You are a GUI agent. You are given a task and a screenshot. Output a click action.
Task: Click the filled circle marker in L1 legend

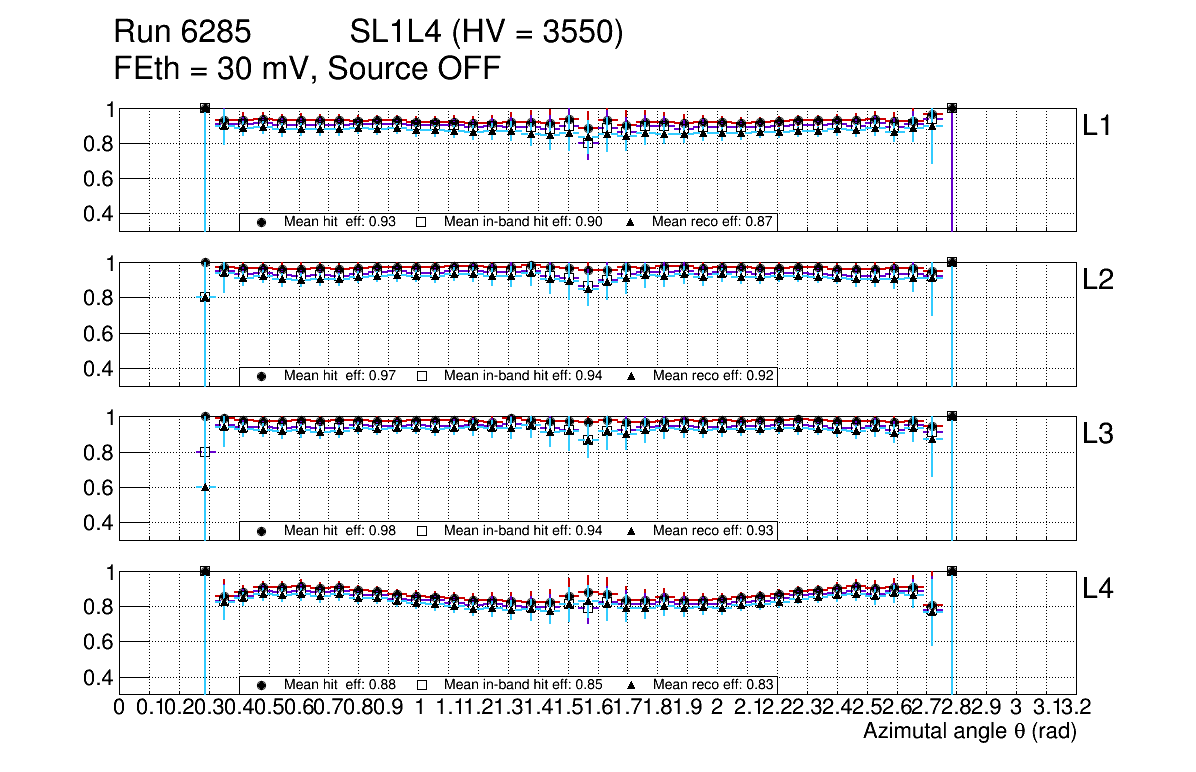pyautogui.click(x=261, y=222)
